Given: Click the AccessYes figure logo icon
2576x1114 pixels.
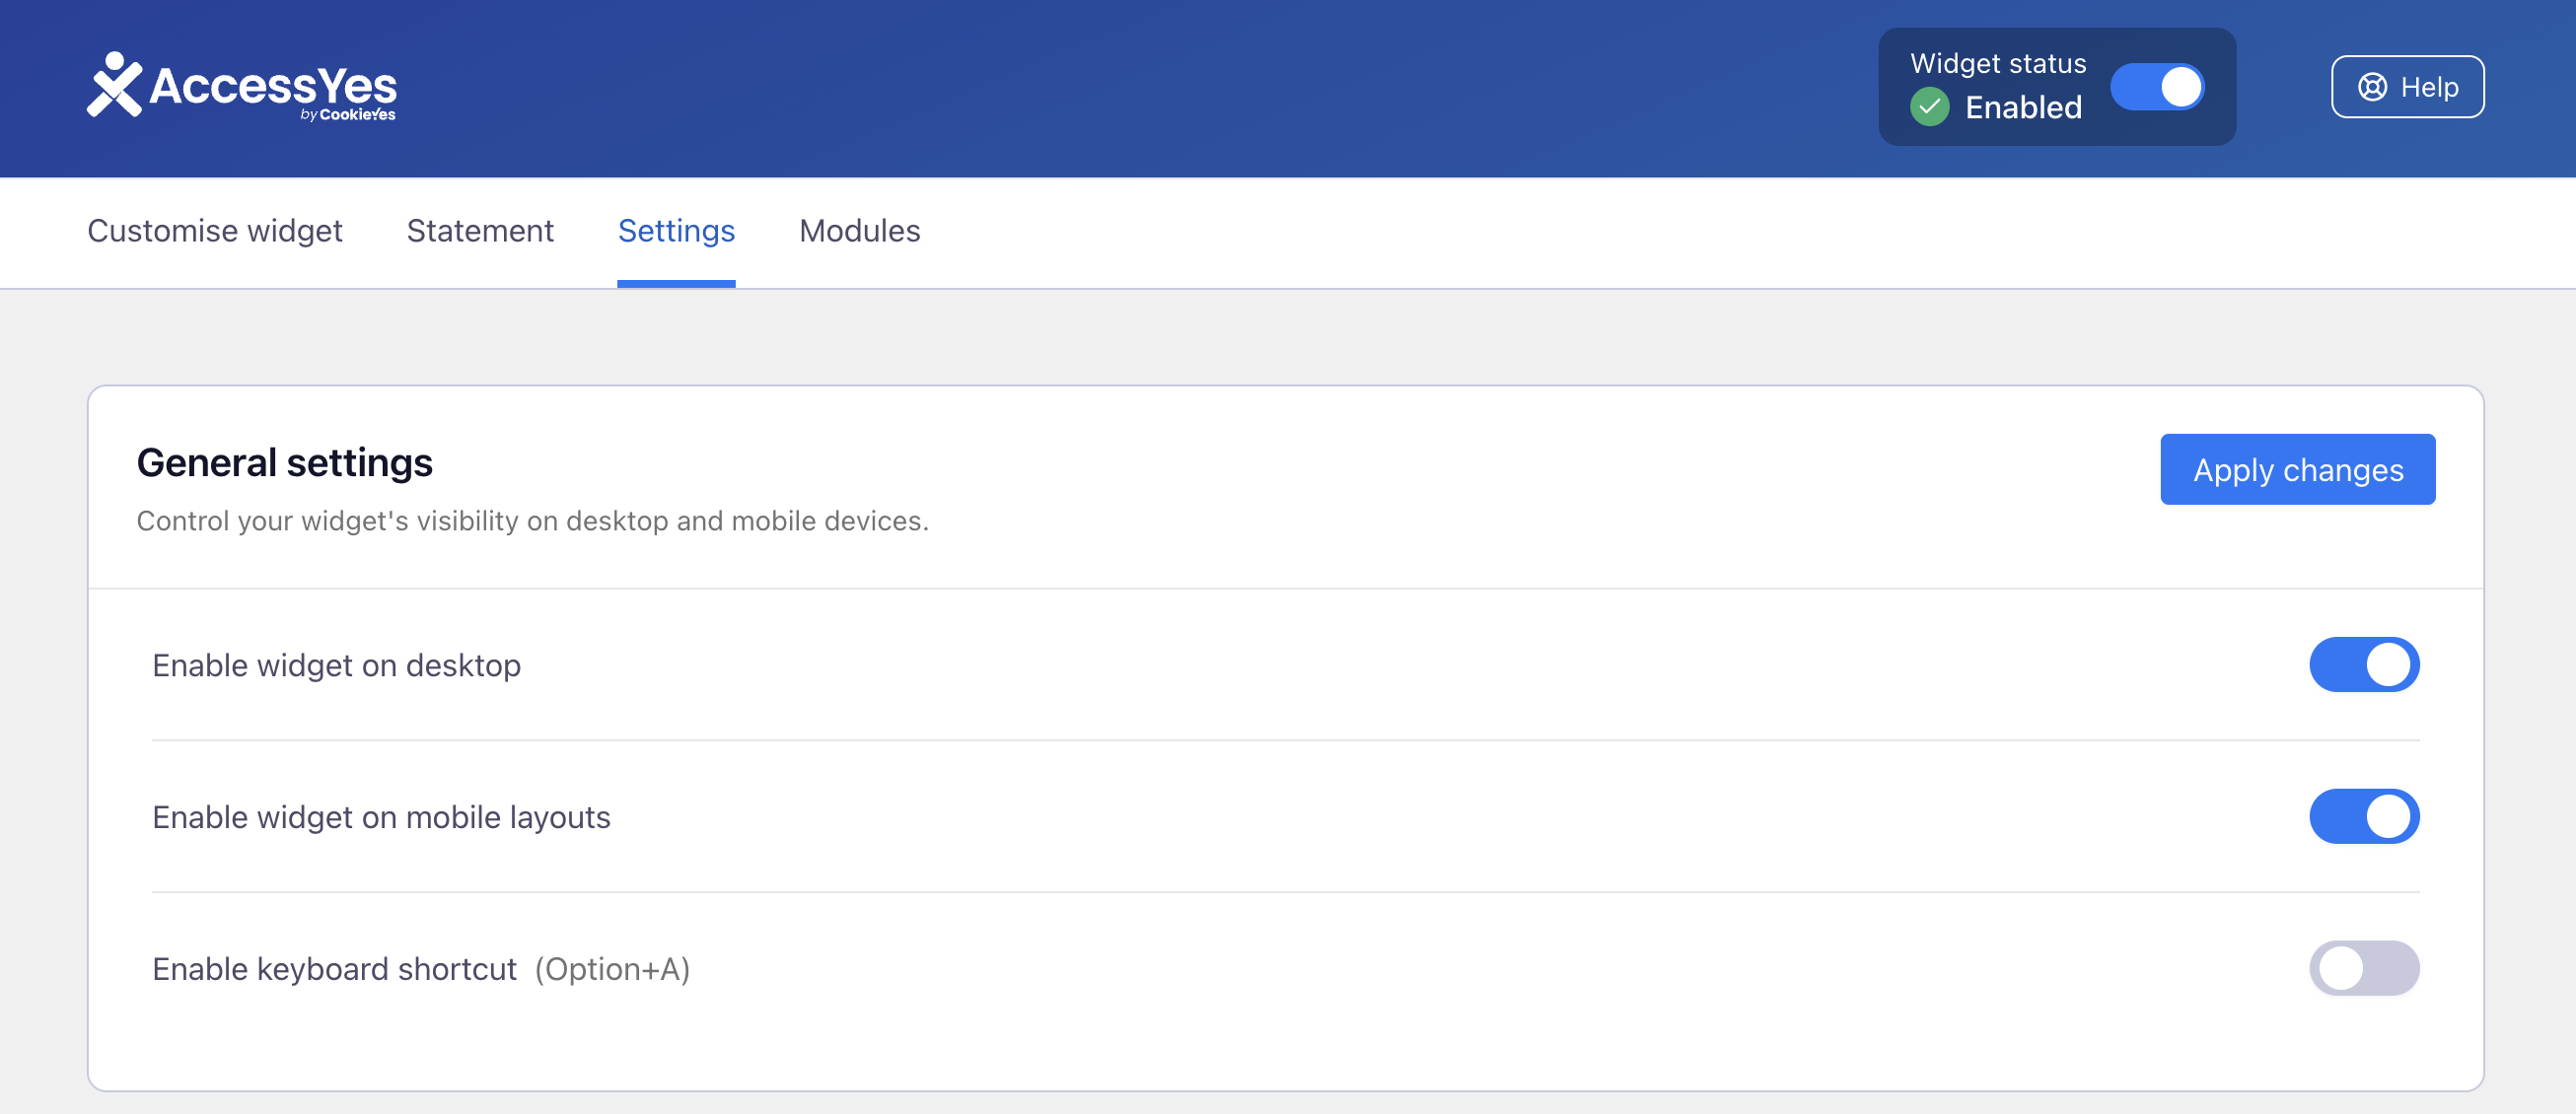Looking at the screenshot, I should coord(114,84).
